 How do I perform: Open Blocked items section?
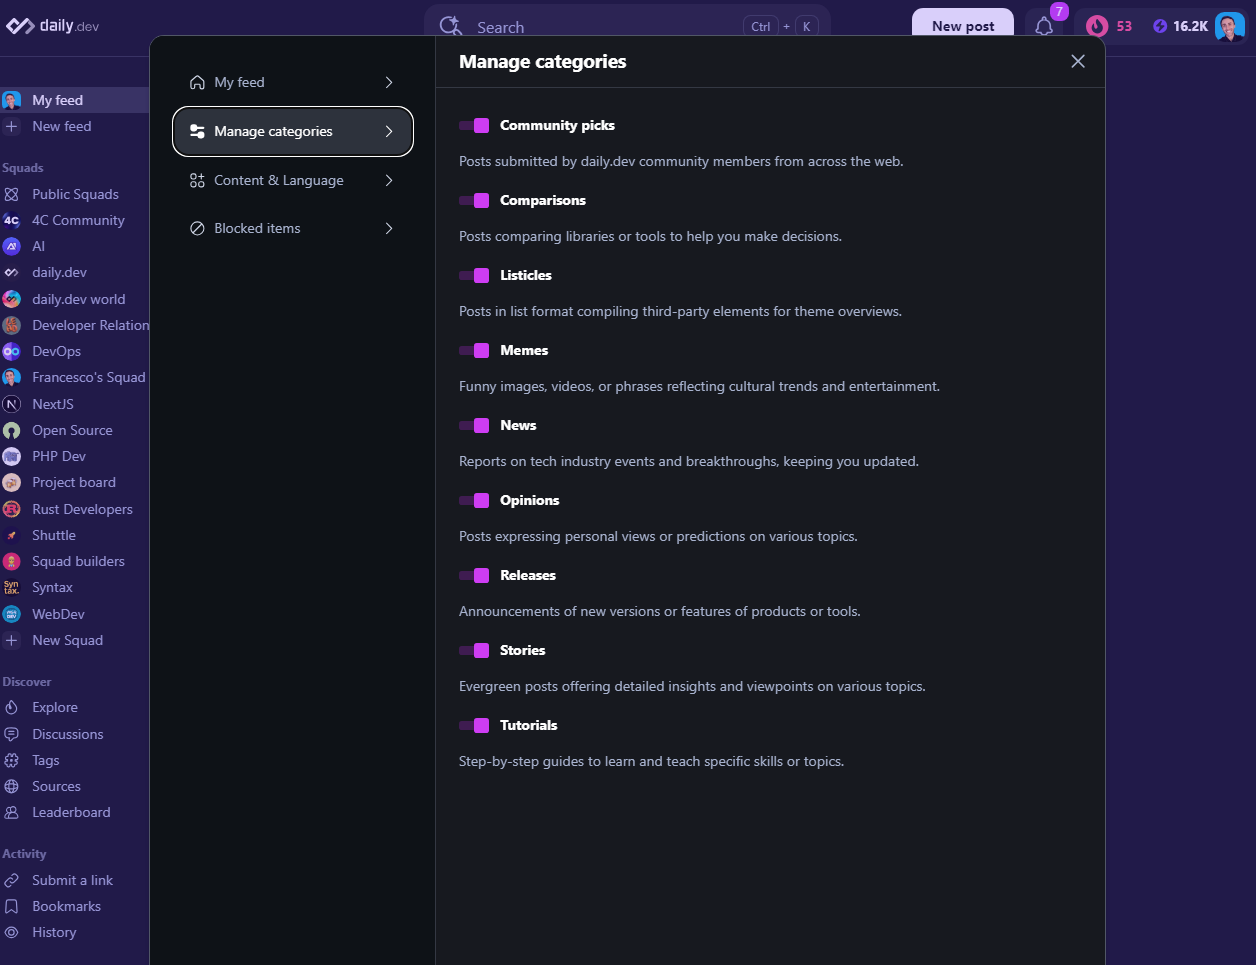(x=293, y=228)
